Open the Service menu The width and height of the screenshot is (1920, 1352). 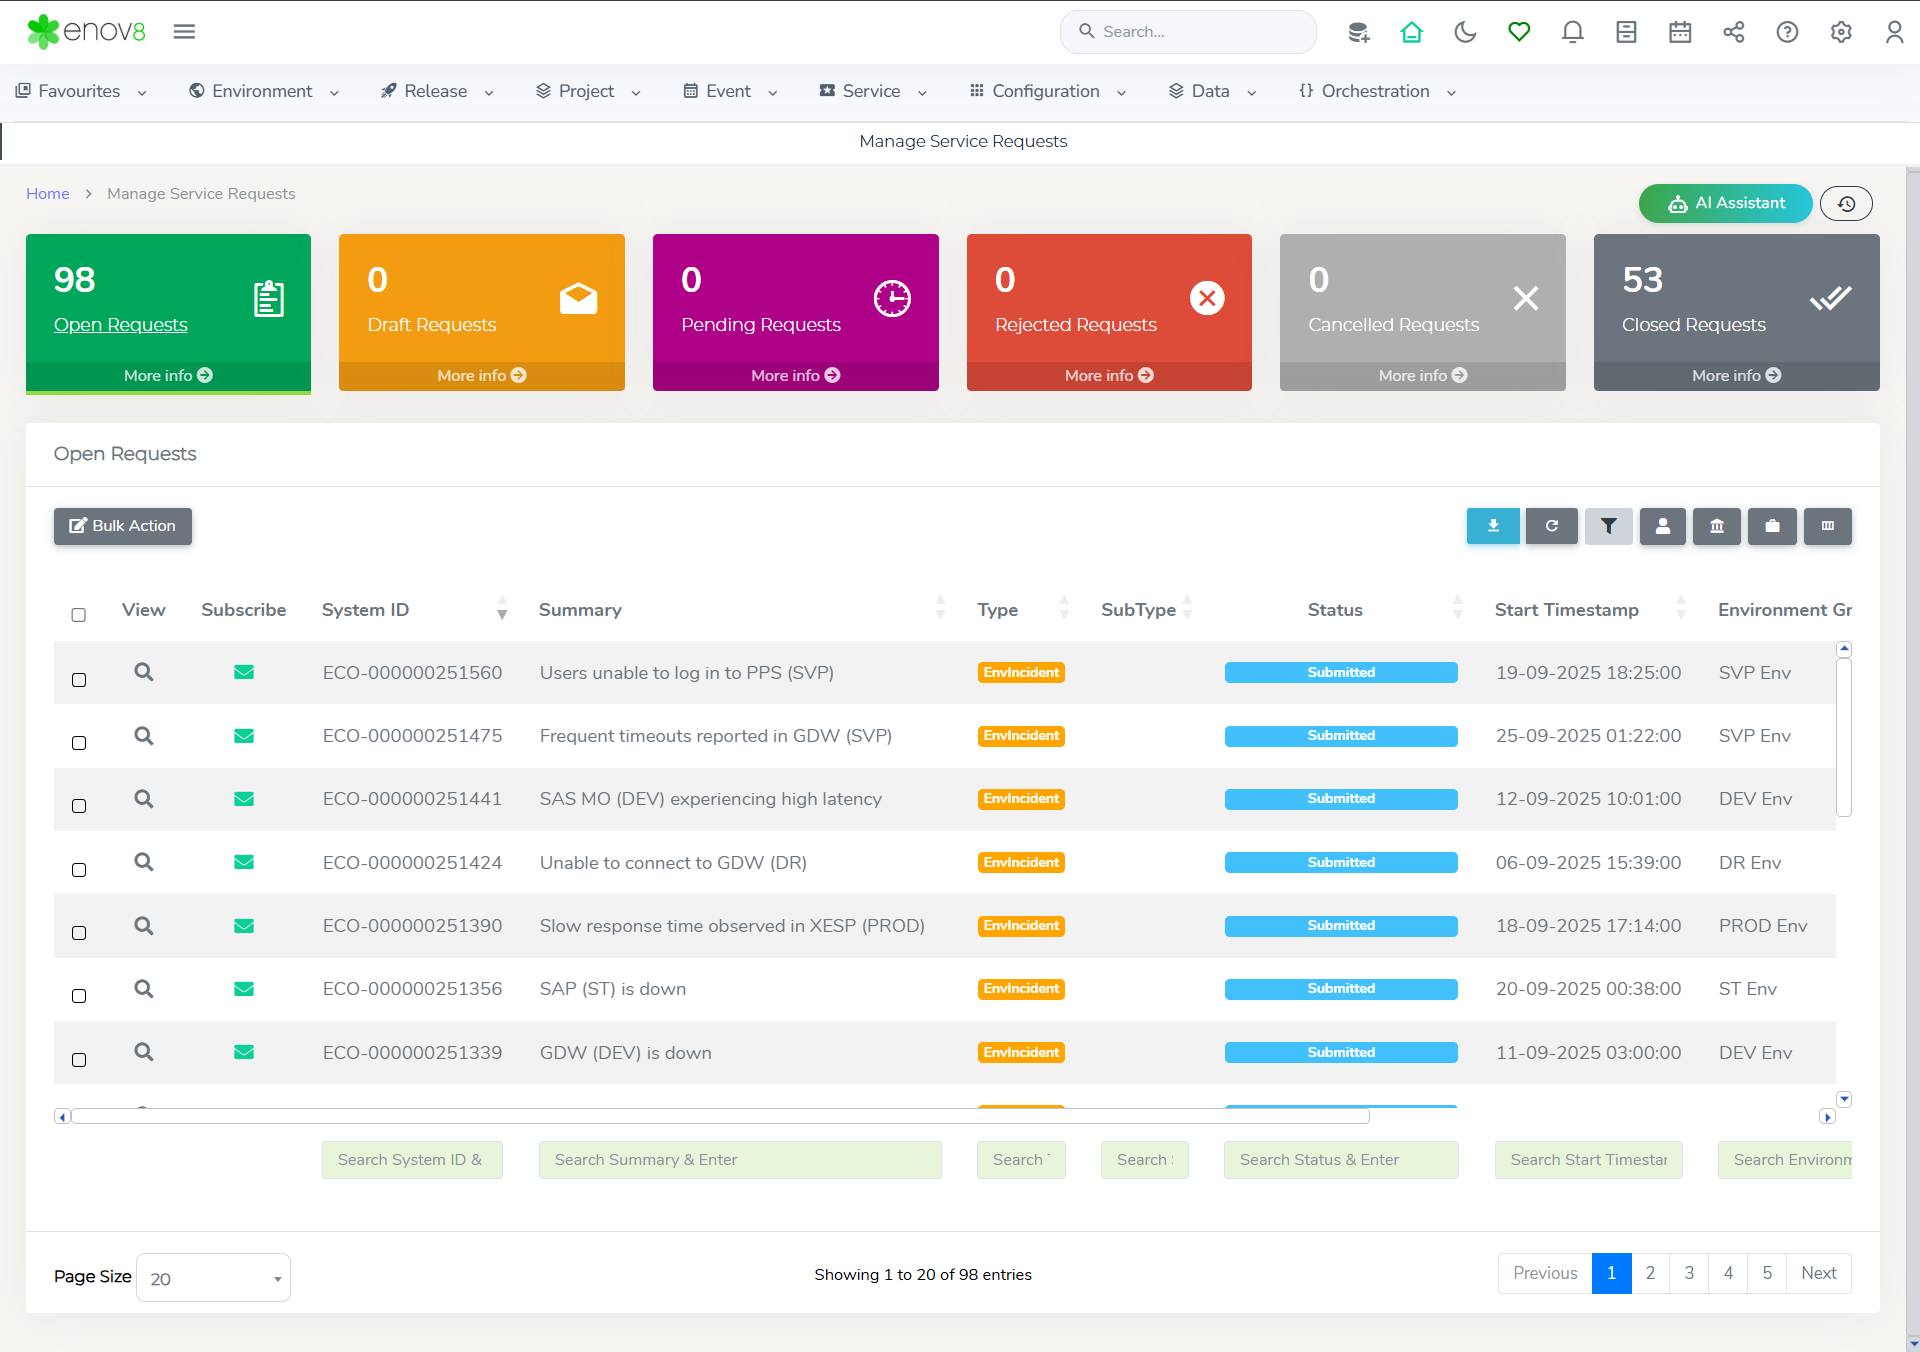(872, 91)
